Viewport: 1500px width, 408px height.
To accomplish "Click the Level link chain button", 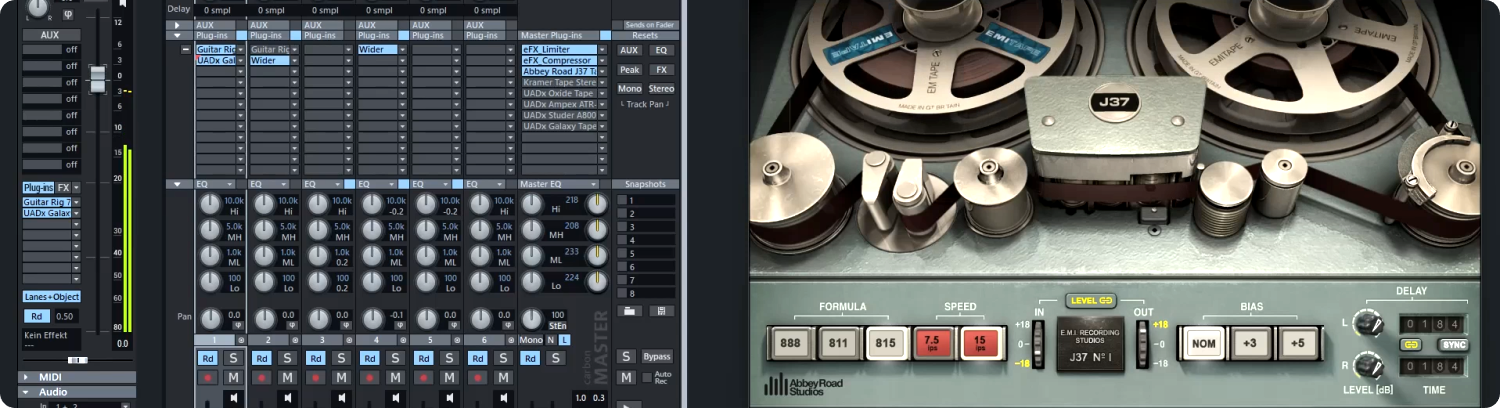I will pyautogui.click(x=1093, y=300).
